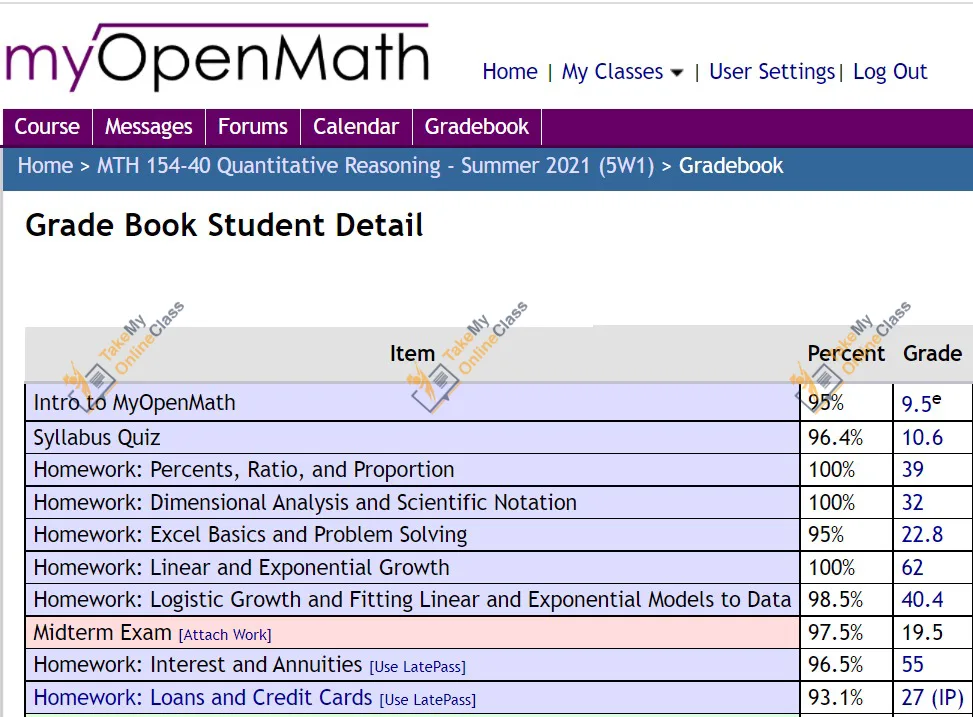Click Attach Work for the Midterm Exam

pyautogui.click(x=224, y=634)
